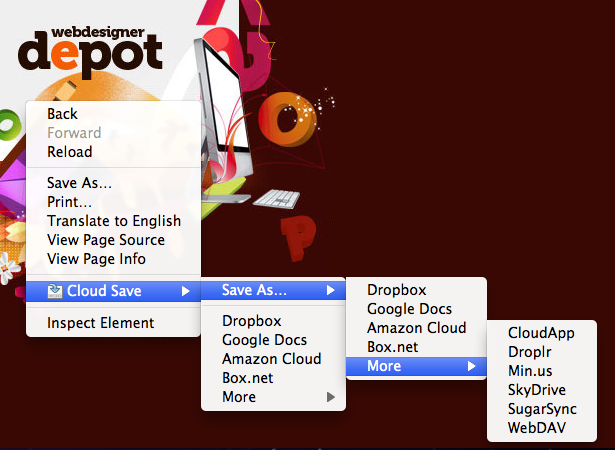Viewport: 615px width, 450px height.
Task: Click the highlighted Save As… submenu entry
Action: 273,290
